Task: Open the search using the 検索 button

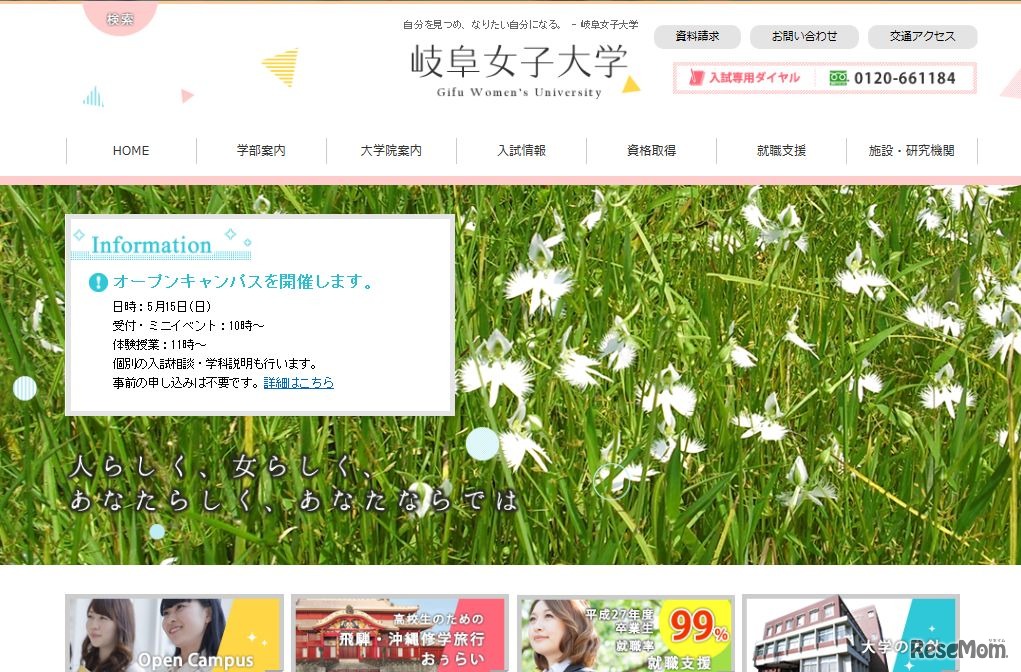Action: point(119,18)
